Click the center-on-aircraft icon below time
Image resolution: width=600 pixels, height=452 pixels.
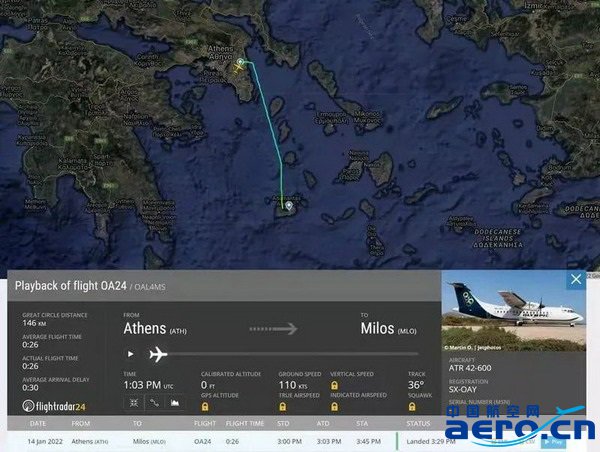(134, 403)
